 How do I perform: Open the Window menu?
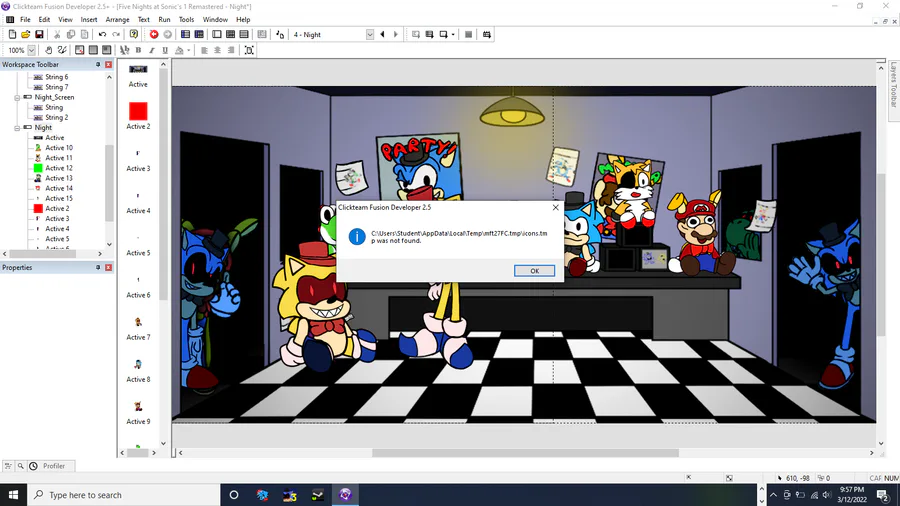click(215, 20)
